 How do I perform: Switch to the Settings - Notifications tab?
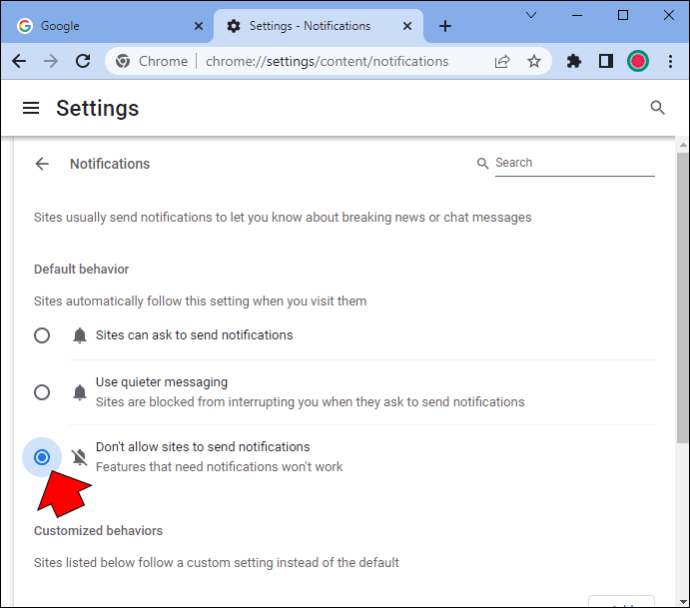point(318,26)
